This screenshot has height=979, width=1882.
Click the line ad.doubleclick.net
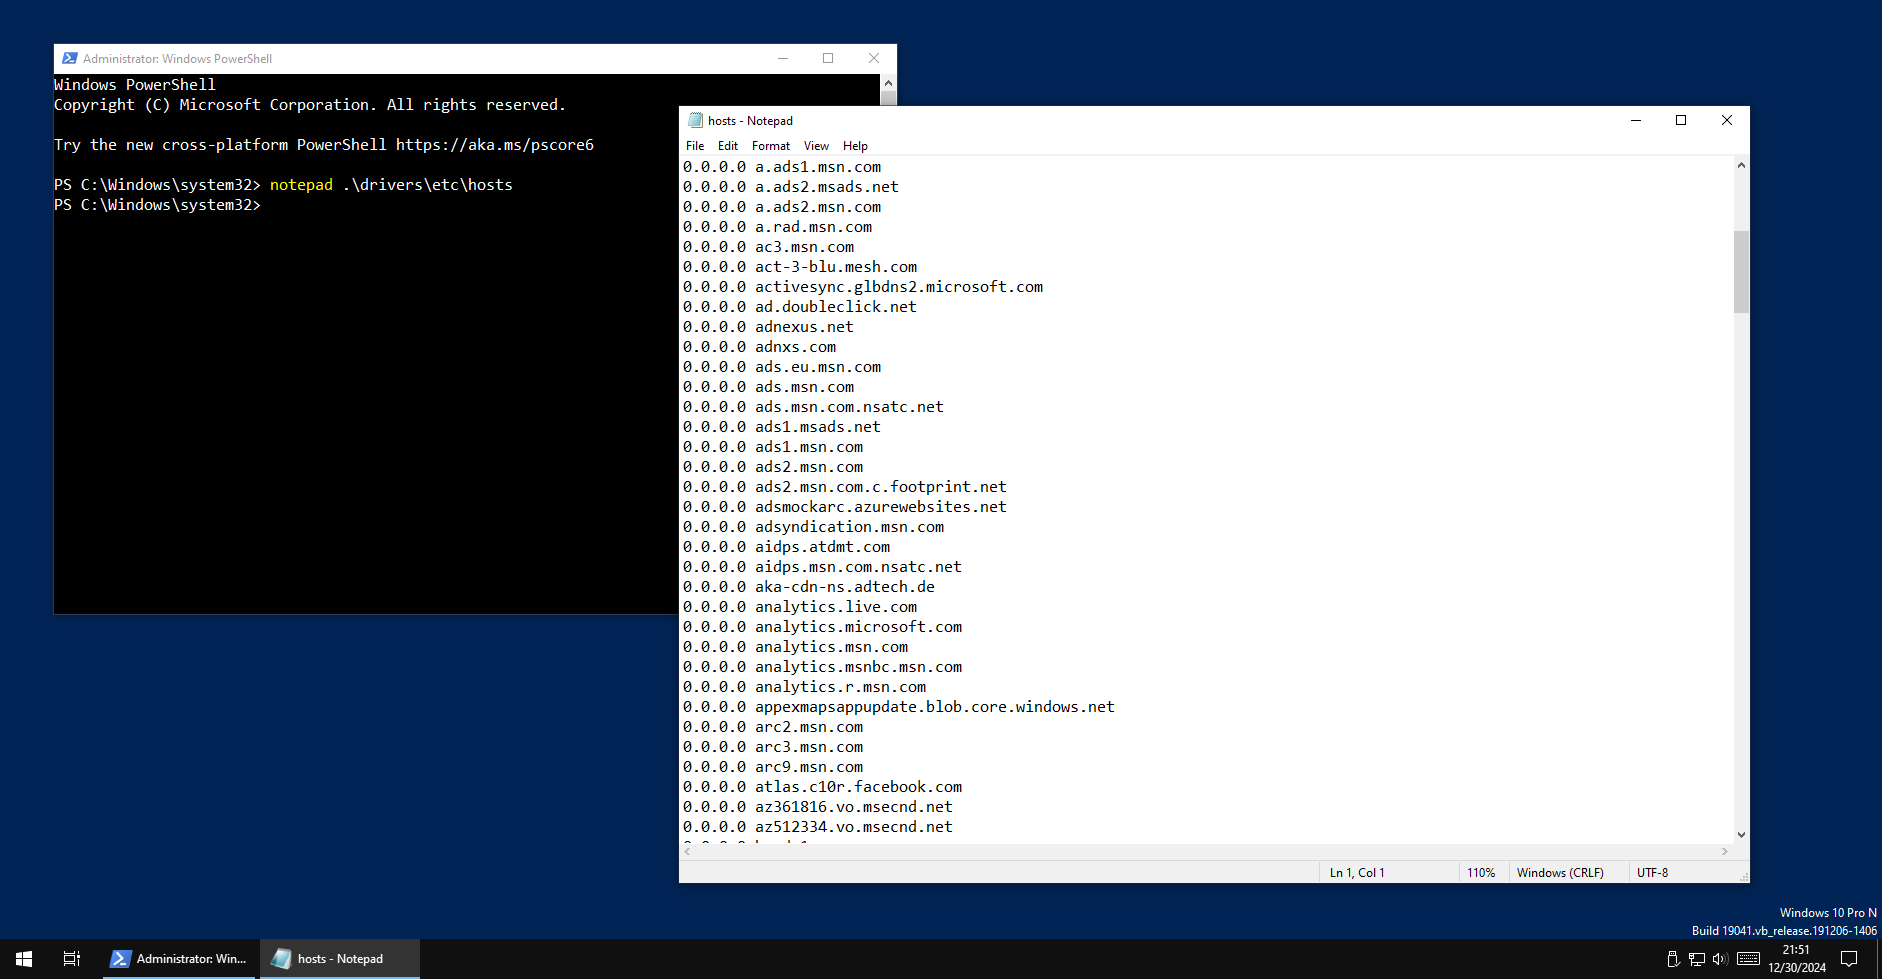click(800, 307)
